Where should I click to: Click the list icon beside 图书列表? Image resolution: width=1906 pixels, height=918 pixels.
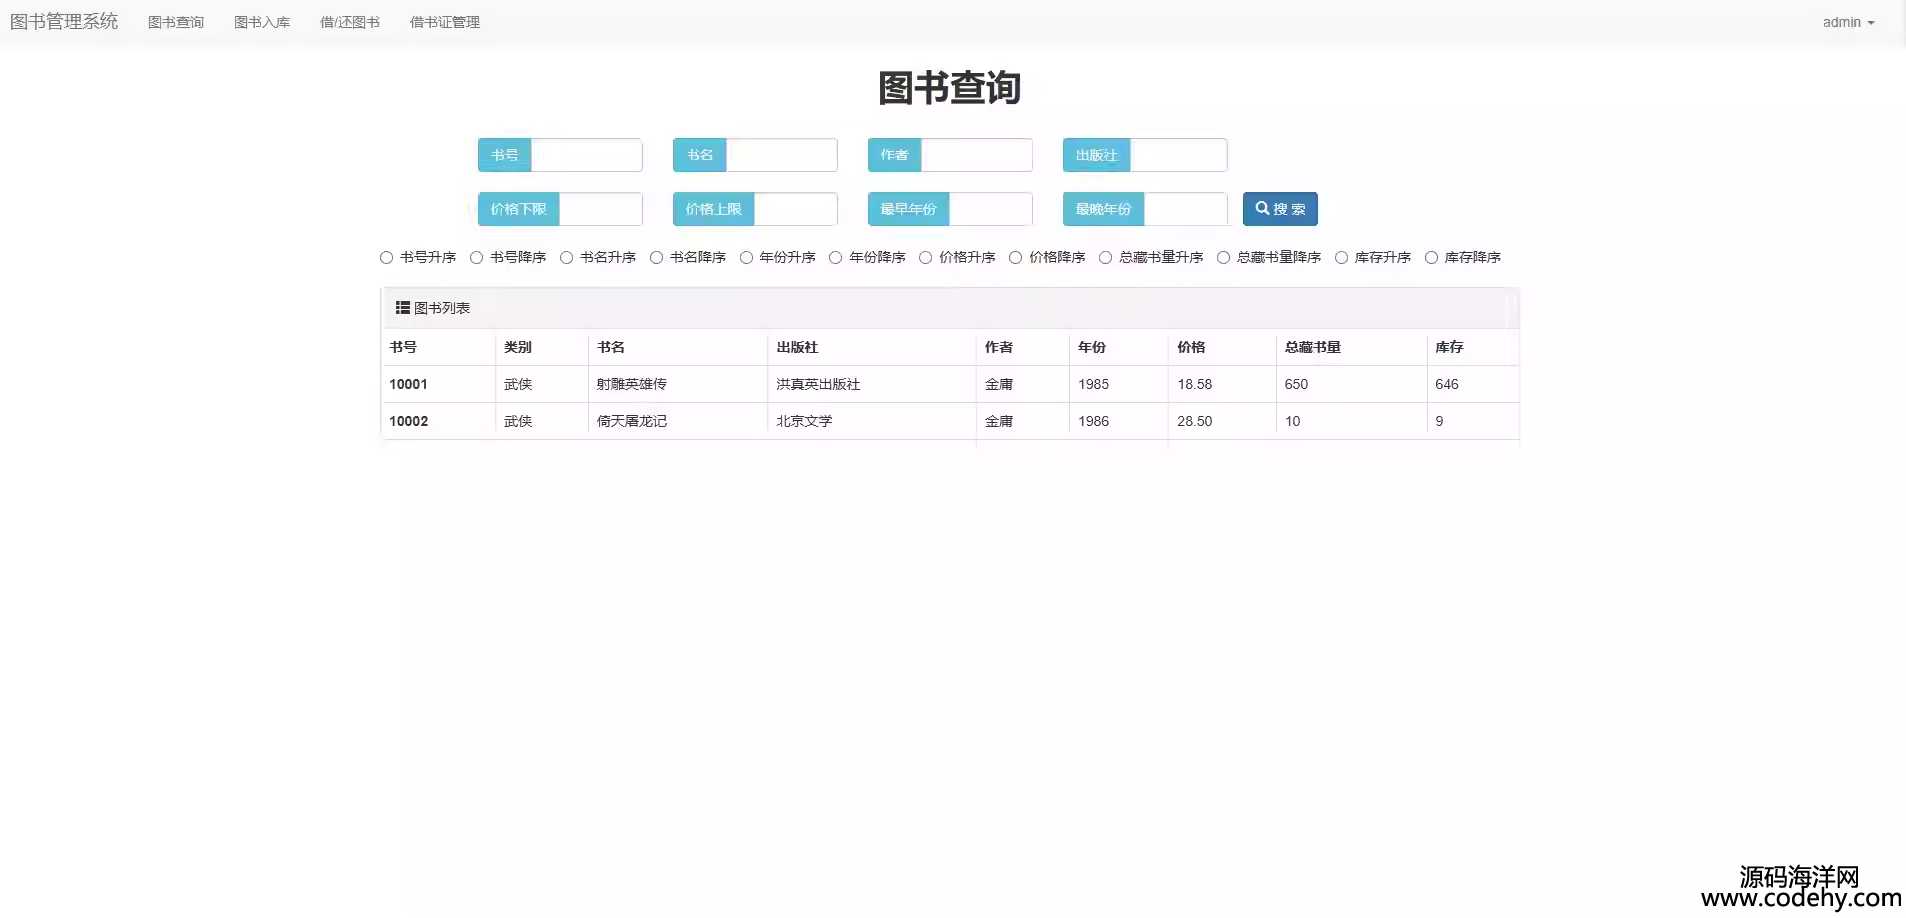click(x=402, y=308)
